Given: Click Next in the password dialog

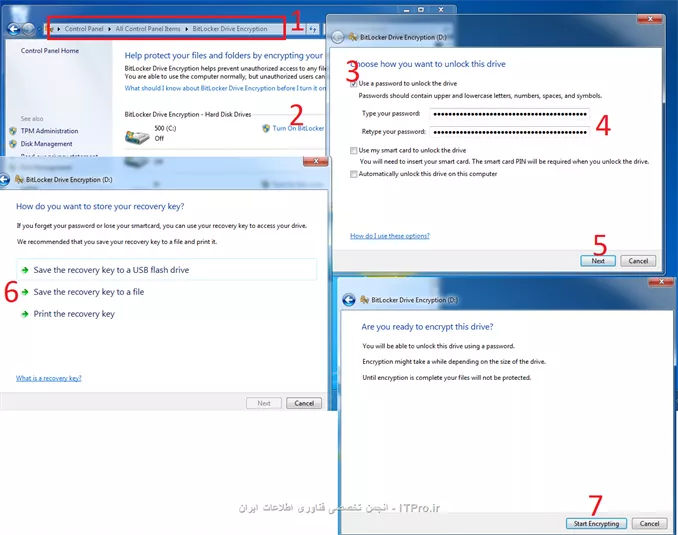Looking at the screenshot, I should pyautogui.click(x=598, y=261).
